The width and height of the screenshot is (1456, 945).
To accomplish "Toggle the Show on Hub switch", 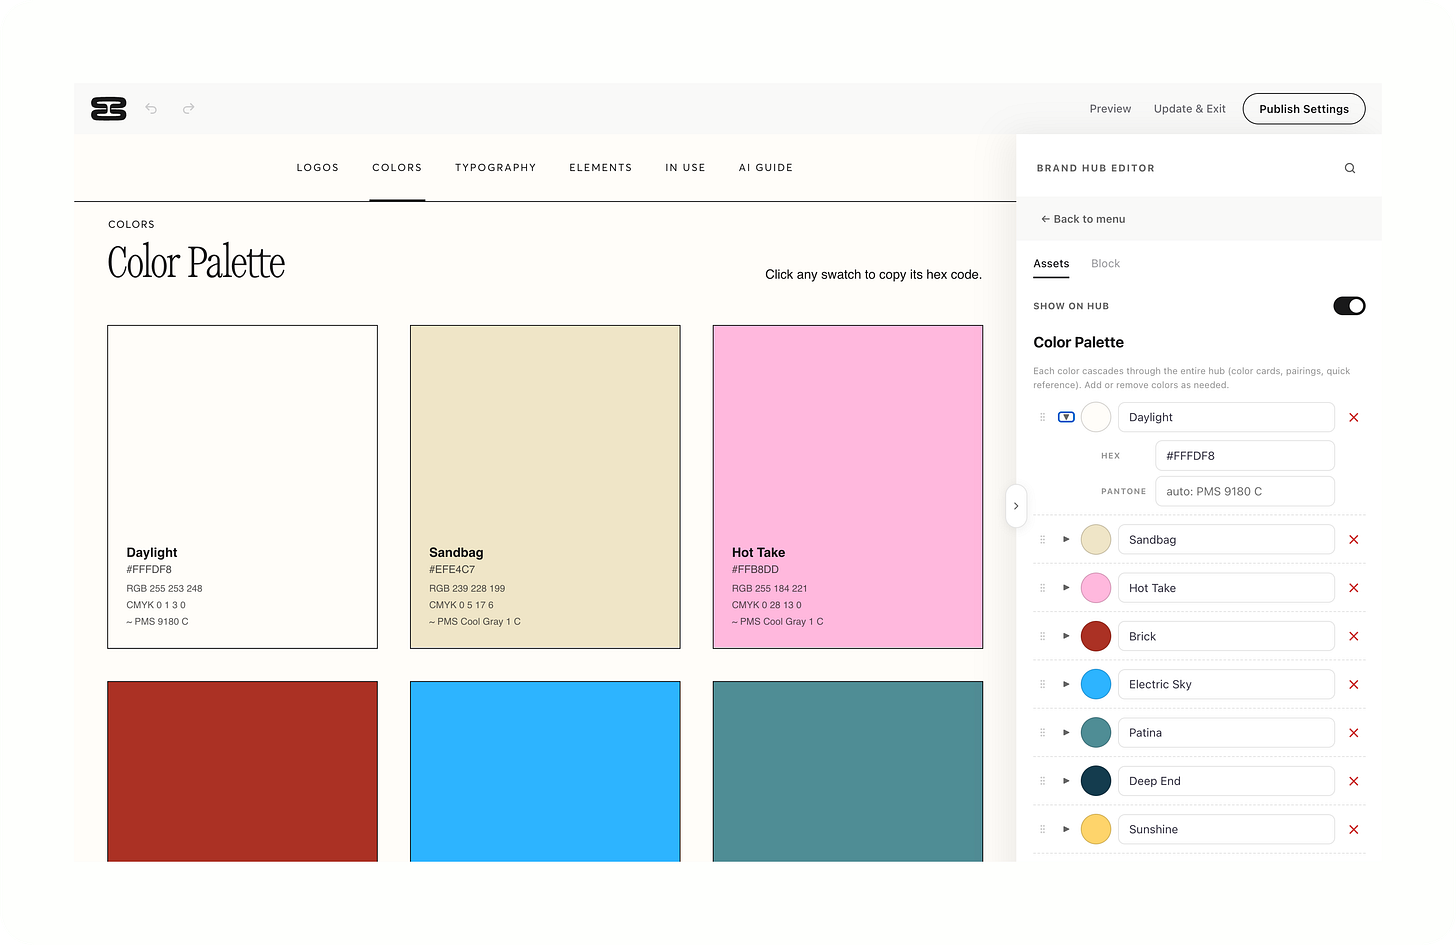I will (x=1349, y=306).
